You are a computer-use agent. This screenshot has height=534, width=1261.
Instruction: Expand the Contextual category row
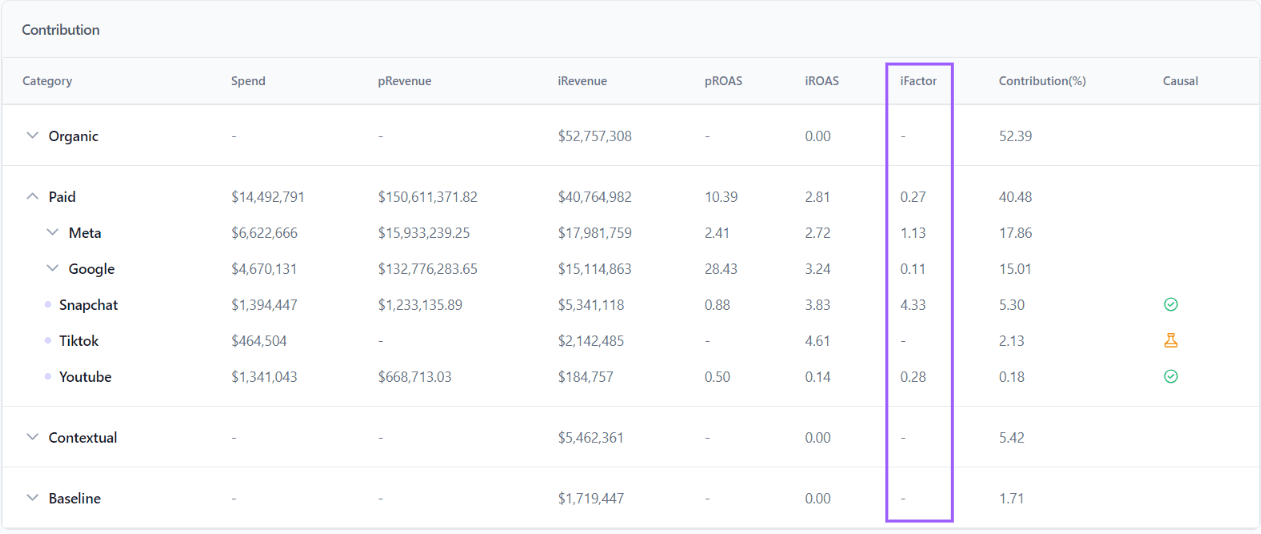[32, 437]
